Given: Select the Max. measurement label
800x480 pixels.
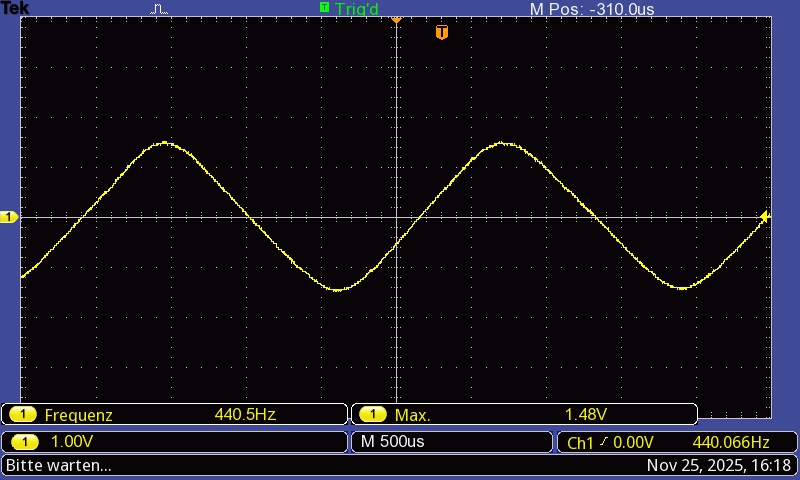Looking at the screenshot, I should point(412,415).
